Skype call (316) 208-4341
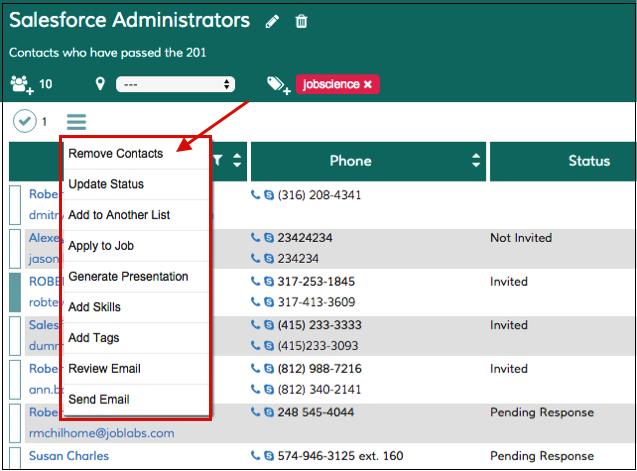Image resolution: width=637 pixels, height=471 pixels. [x=269, y=195]
